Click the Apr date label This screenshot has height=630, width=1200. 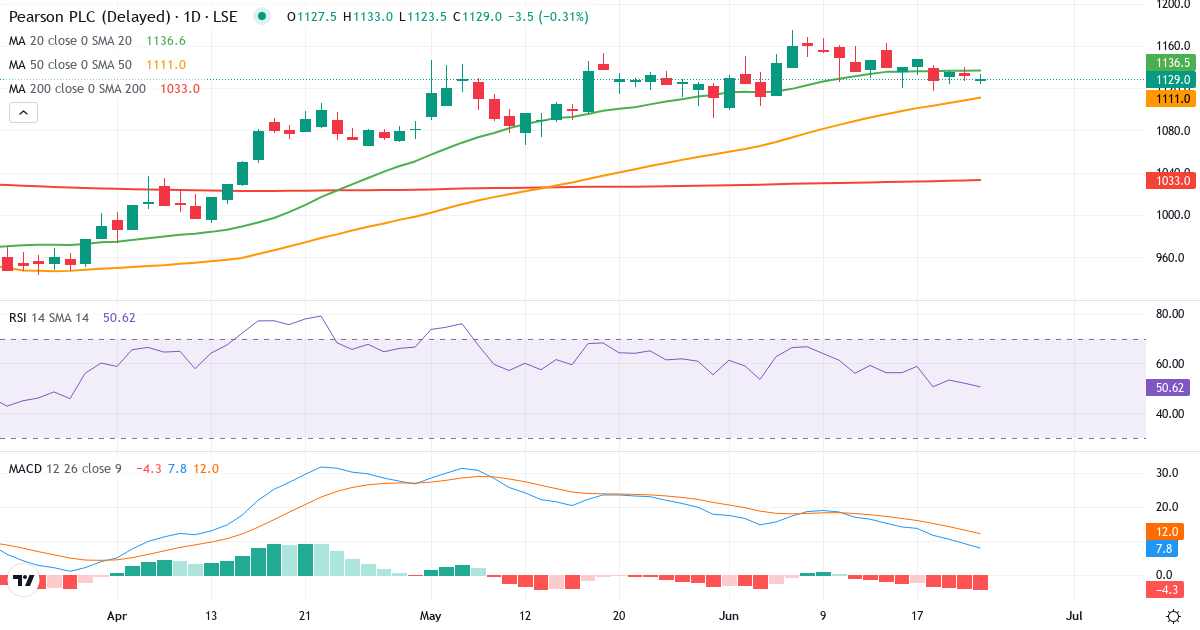tap(118, 616)
